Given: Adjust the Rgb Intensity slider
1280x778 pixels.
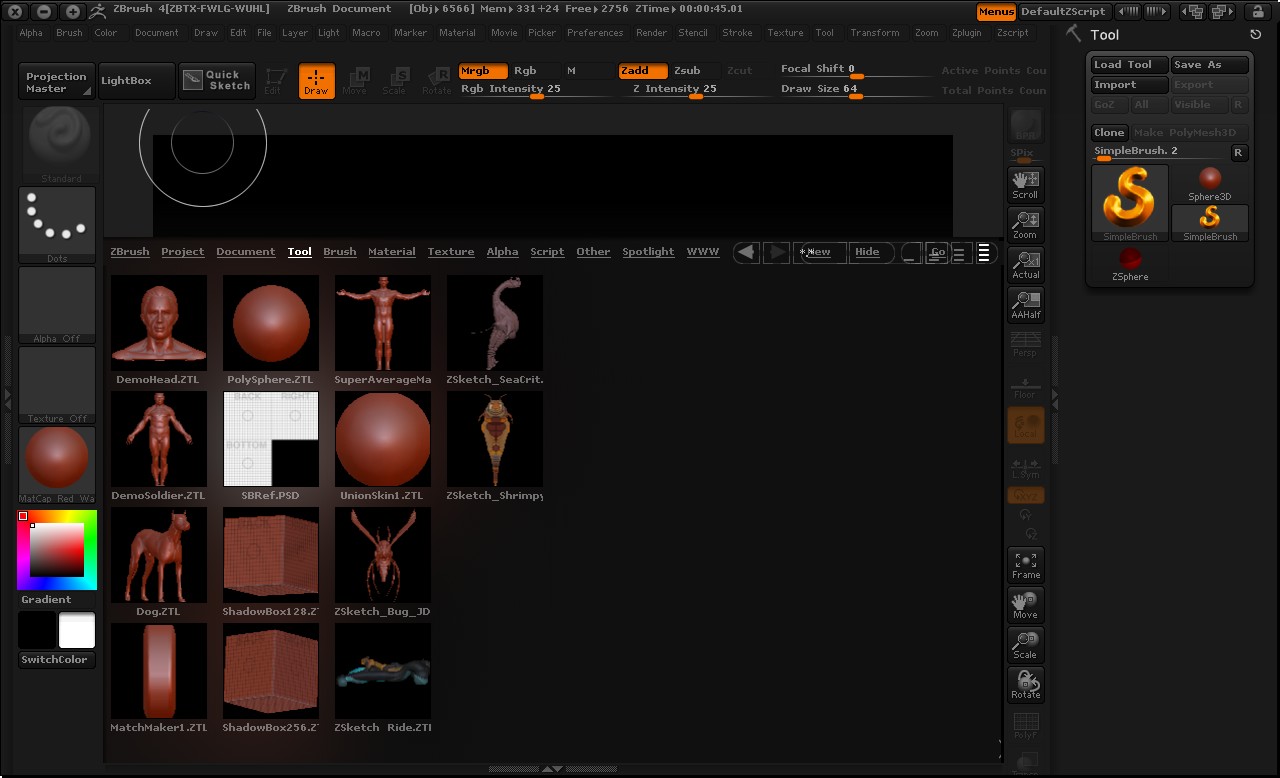Looking at the screenshot, I should coord(535,90).
